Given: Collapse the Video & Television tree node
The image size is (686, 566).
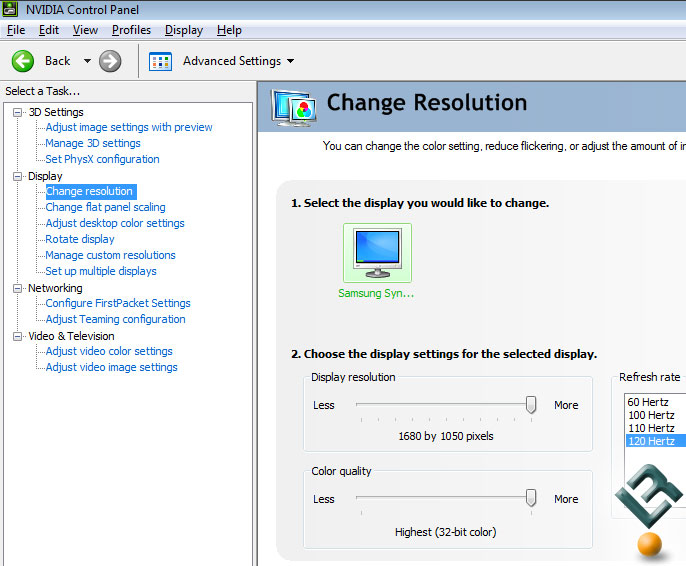Looking at the screenshot, I should point(17,336).
